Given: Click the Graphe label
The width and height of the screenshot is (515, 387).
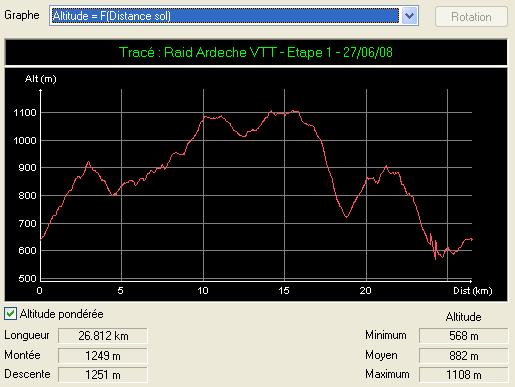Looking at the screenshot, I should tap(22, 15).
